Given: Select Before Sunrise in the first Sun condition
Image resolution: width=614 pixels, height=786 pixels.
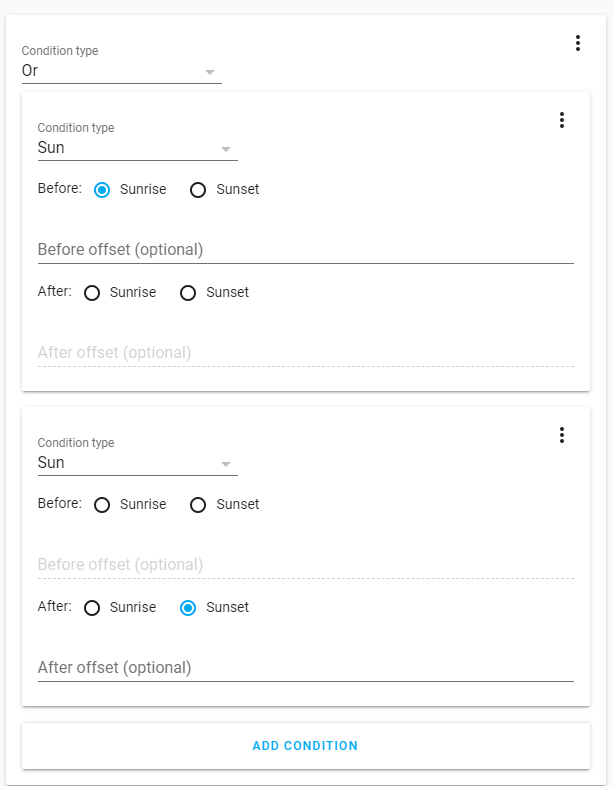Looking at the screenshot, I should tap(102, 189).
